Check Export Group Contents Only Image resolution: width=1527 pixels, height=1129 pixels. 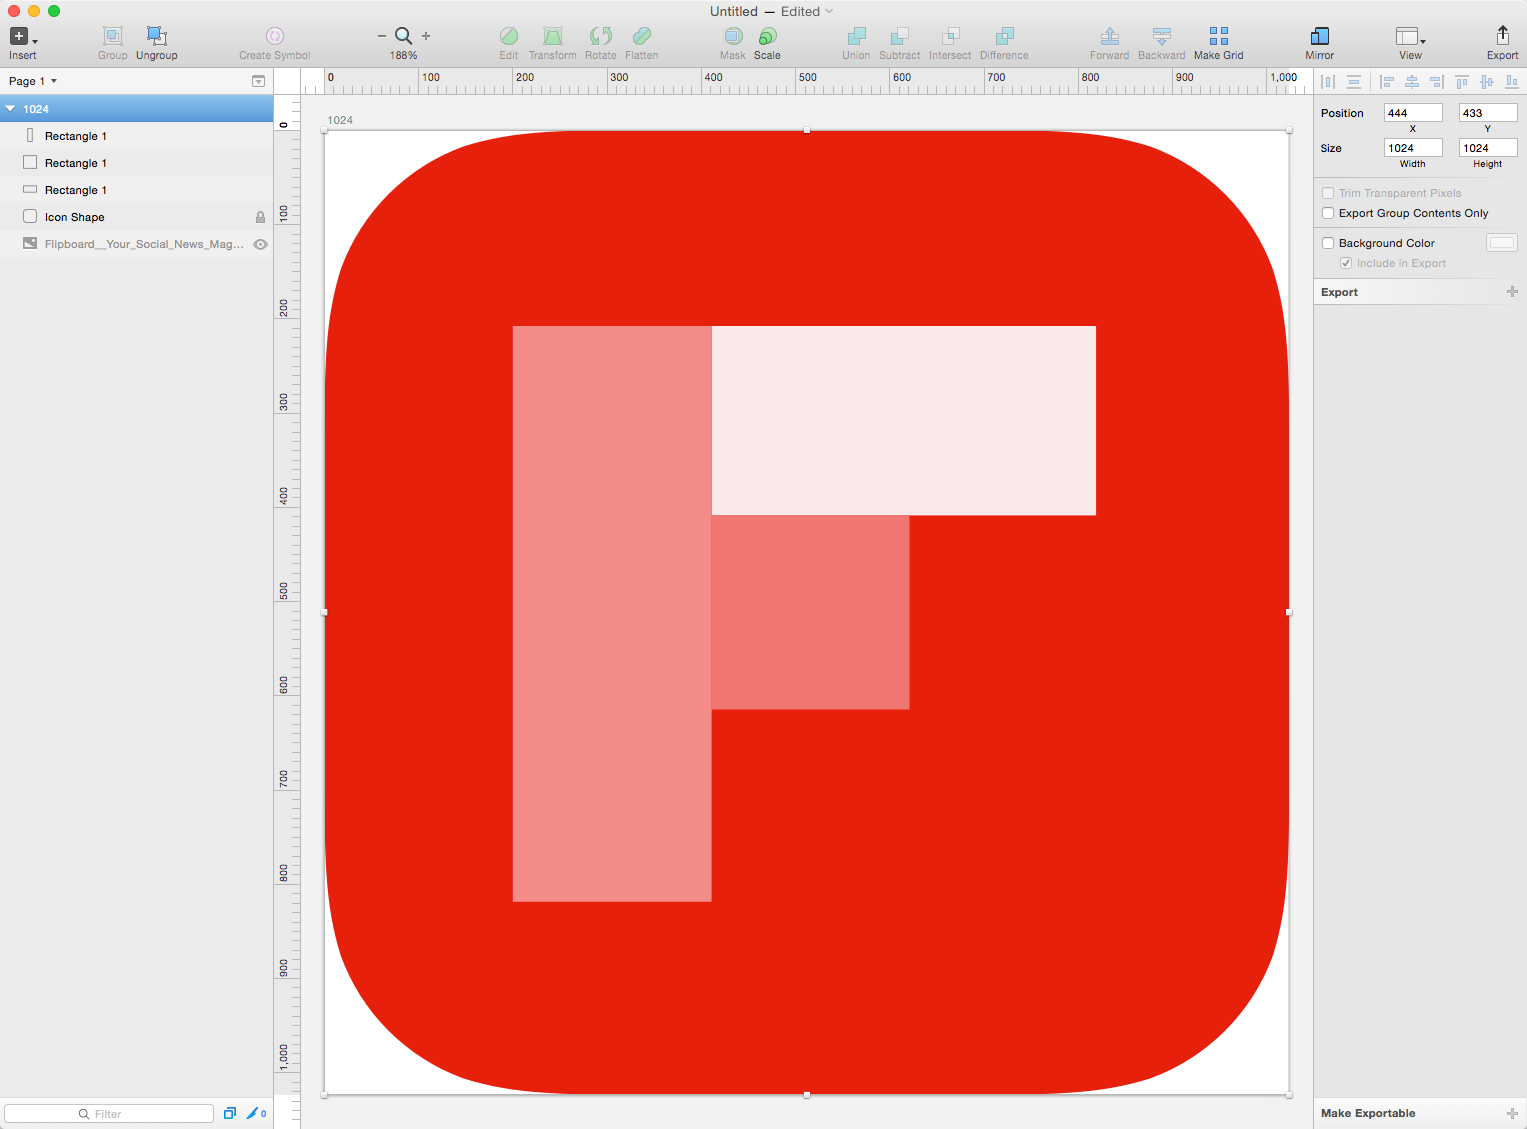[1328, 213]
